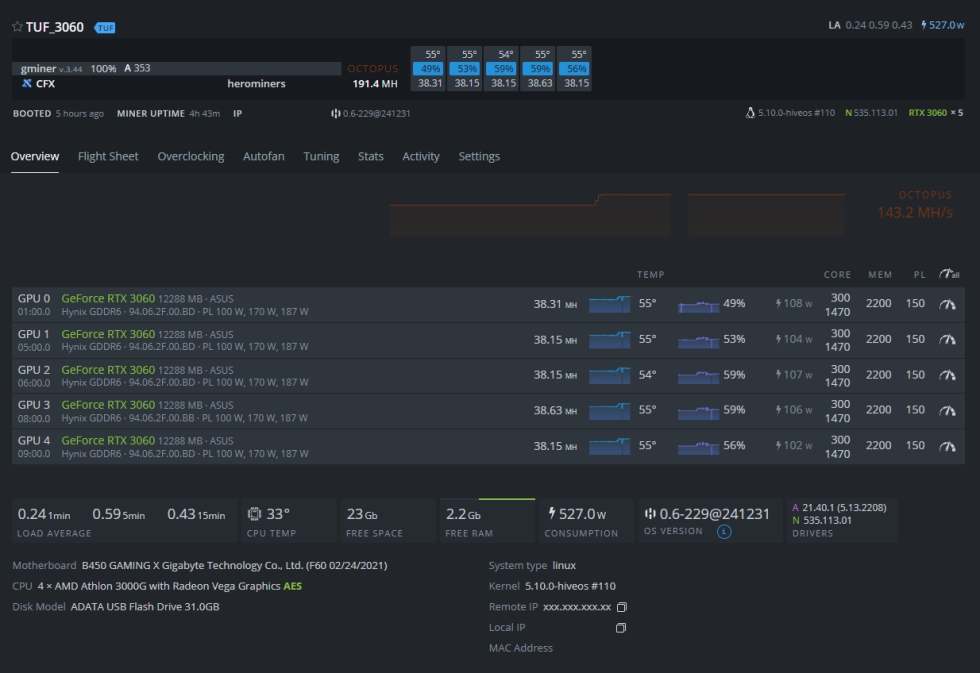Open the Flight Sheet tab
Viewport: 980px width, 673px height.
pos(108,156)
